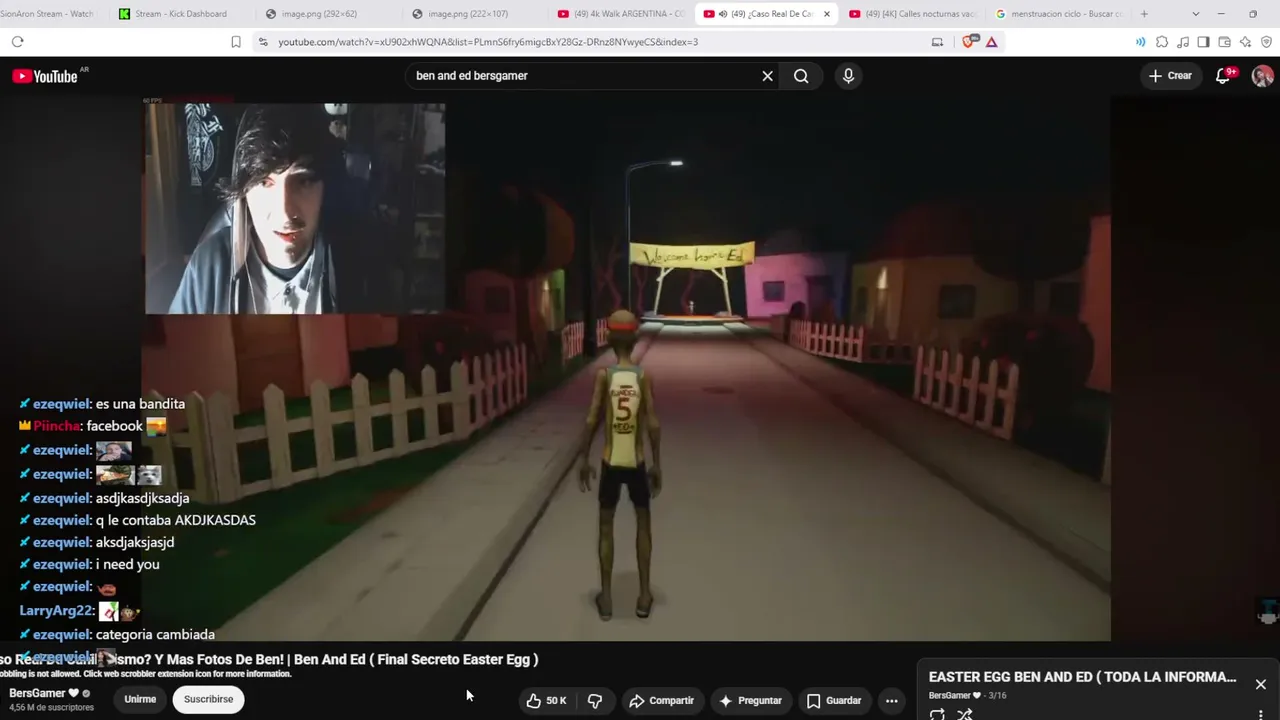1280x720 pixels.
Task: Switch to the 4k Walk ARGENTINA tab
Action: coord(622,14)
